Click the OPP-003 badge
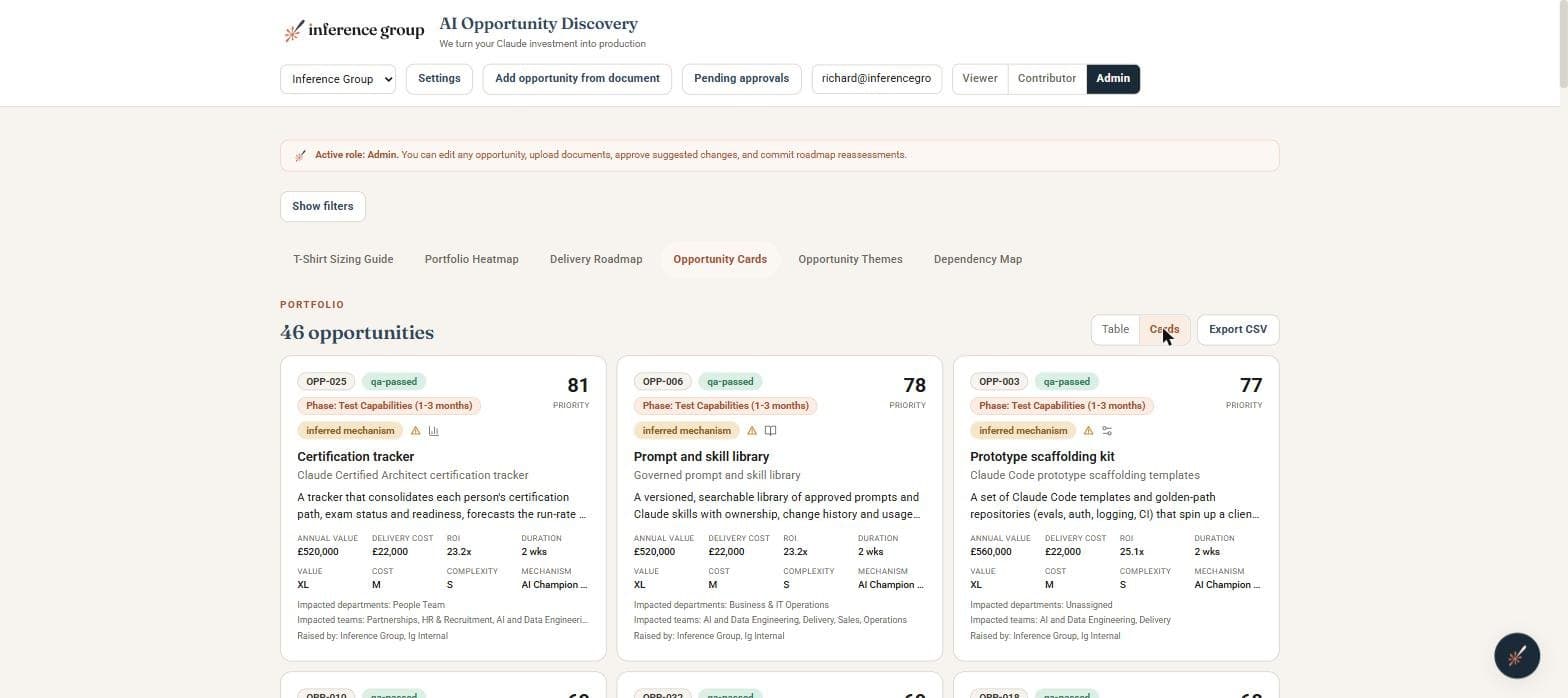The image size is (1568, 698). click(x=999, y=382)
